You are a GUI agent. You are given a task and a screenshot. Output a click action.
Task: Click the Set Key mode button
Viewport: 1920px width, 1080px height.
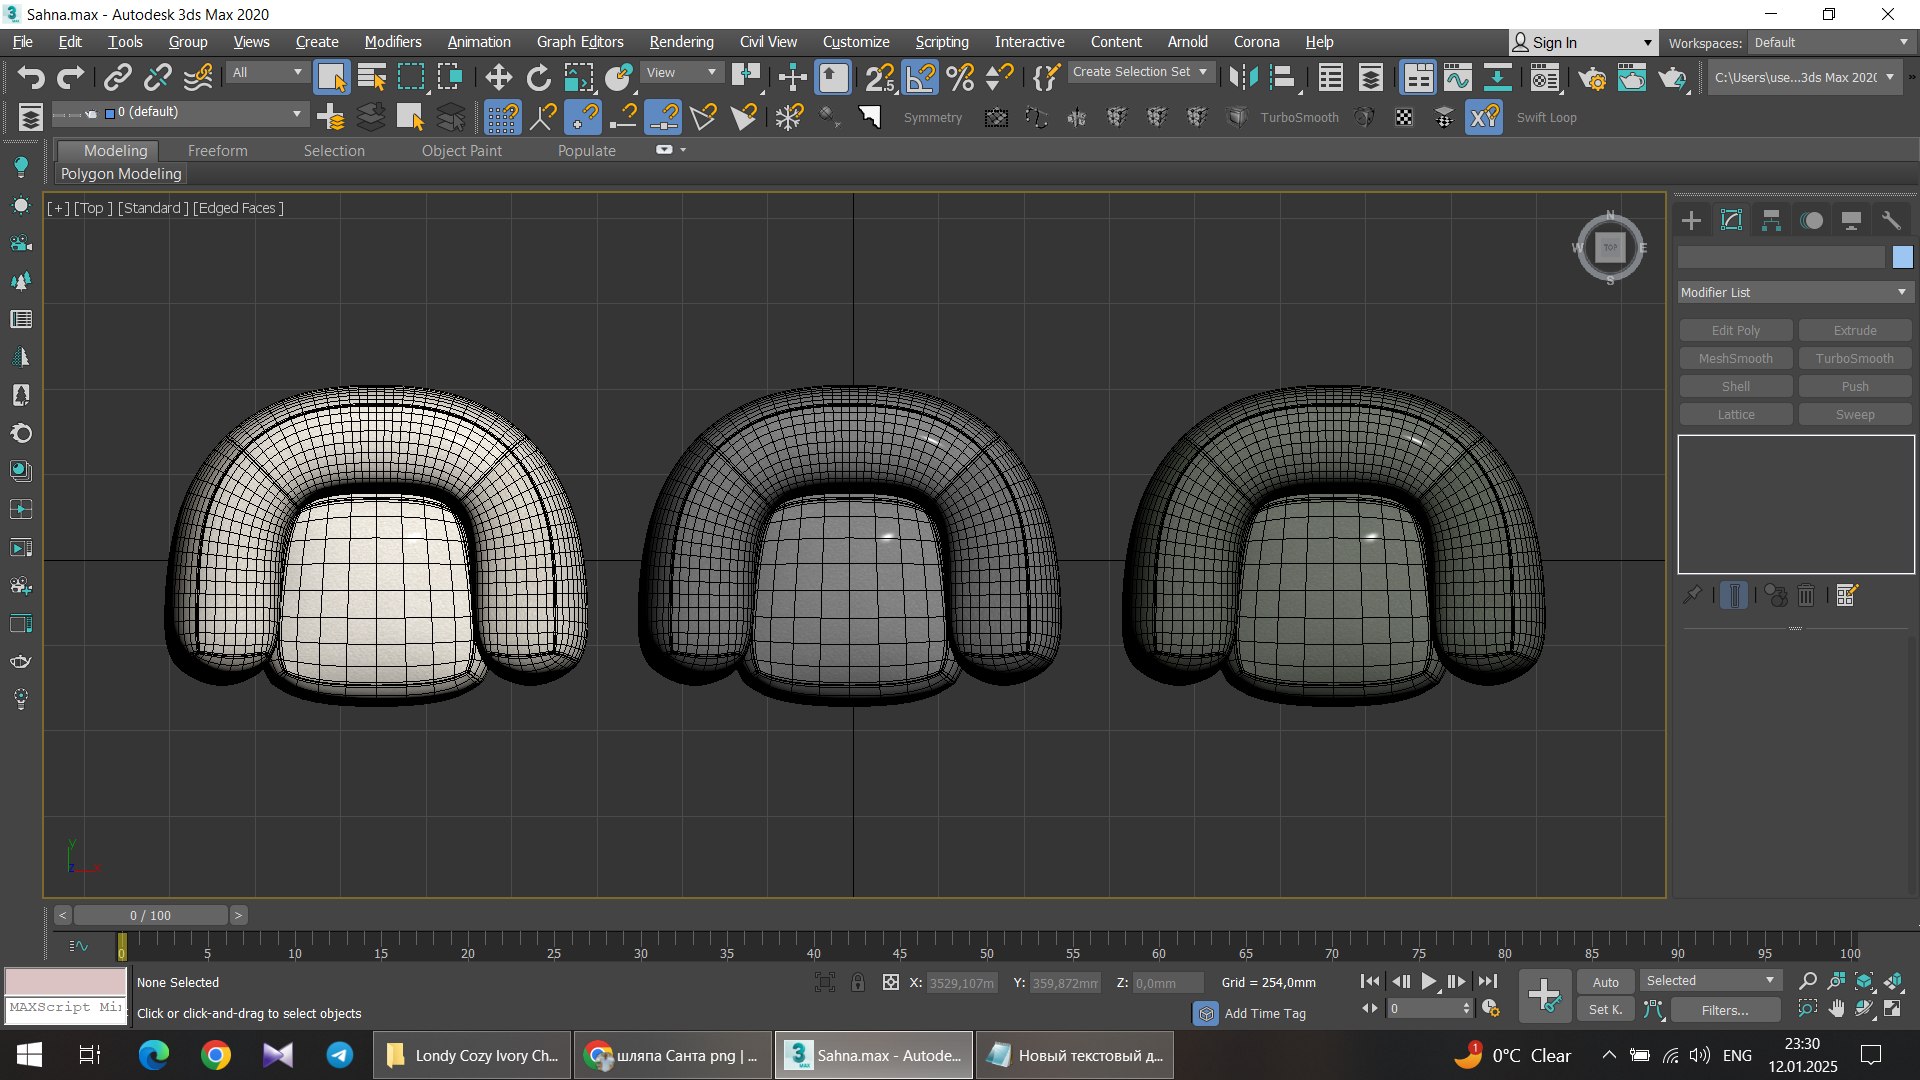(x=1606, y=1010)
